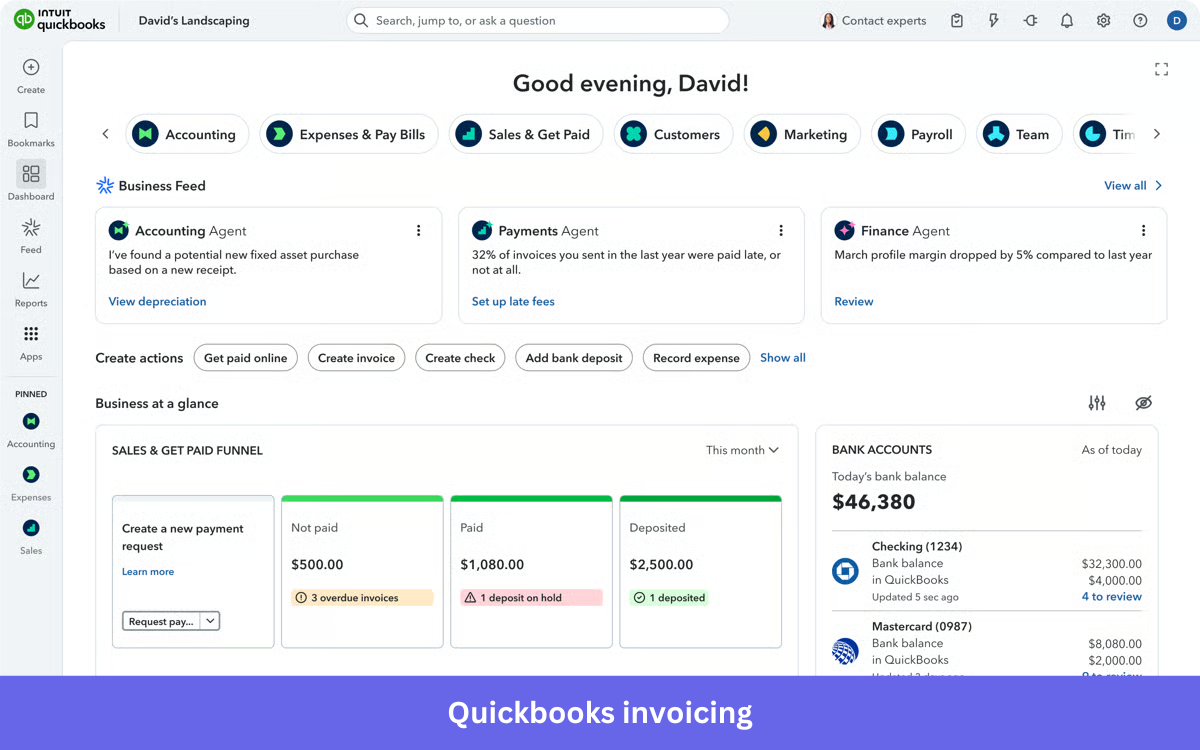Open the Feed sidebar icon
The width and height of the screenshot is (1200, 750).
click(31, 227)
